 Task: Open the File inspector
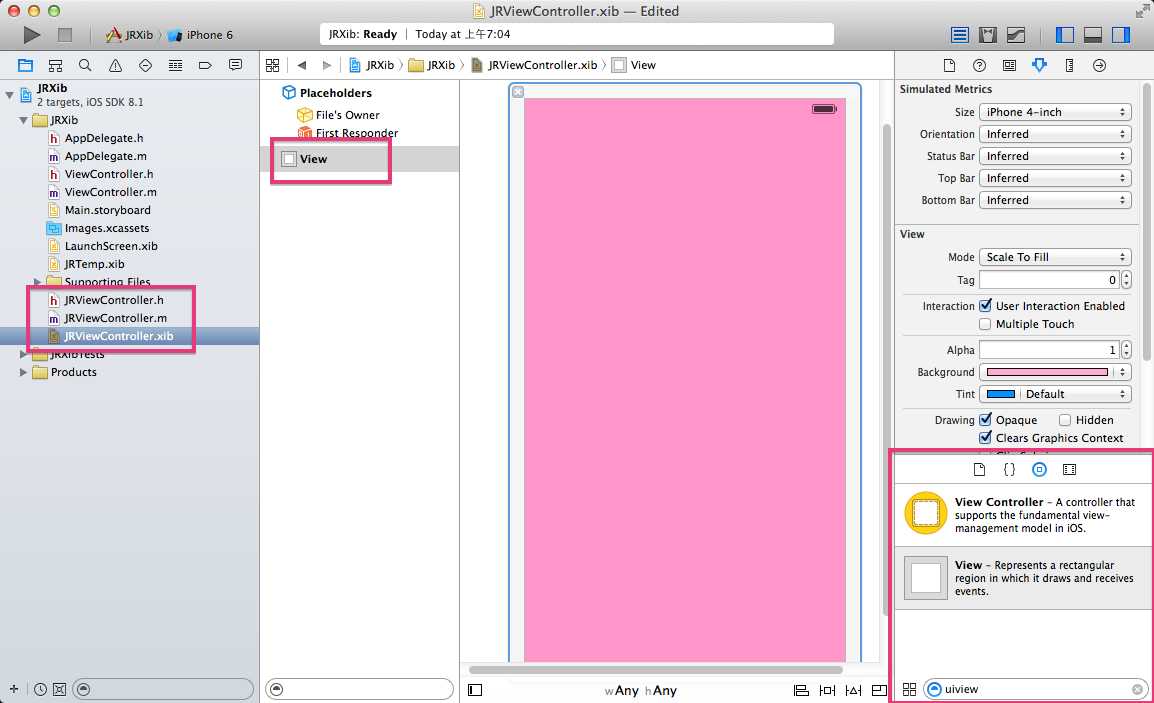949,66
